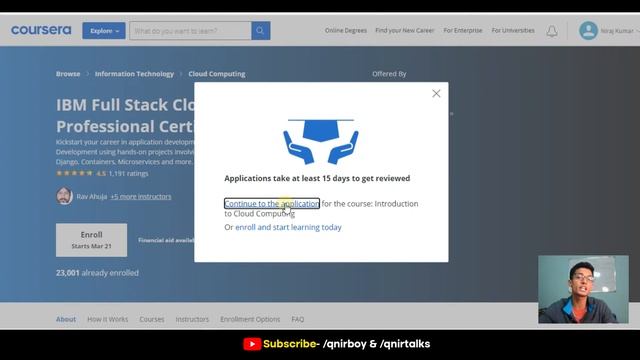Image resolution: width=640 pixels, height=360 pixels.
Task: Click 'Applications take at least 15 days' heading
Action: [317, 178]
